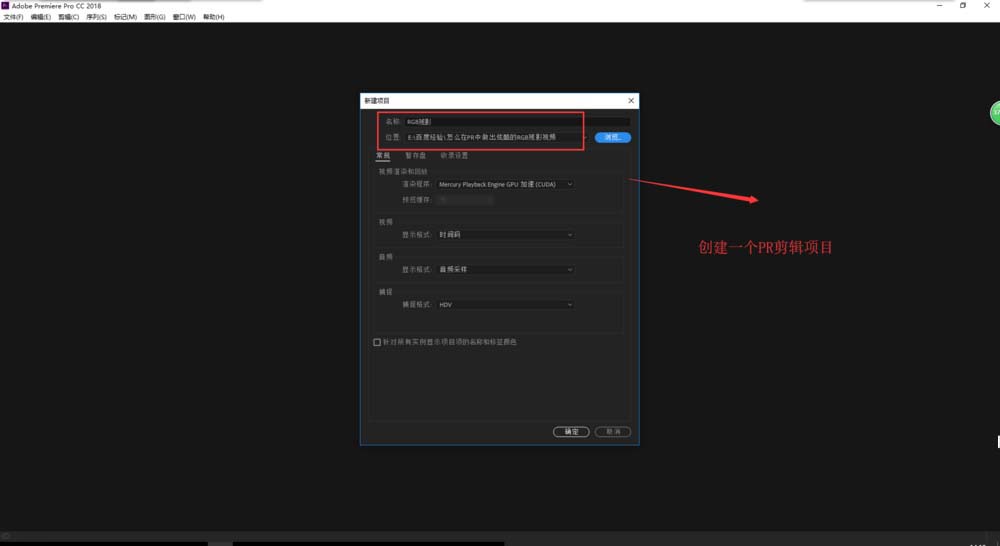Confirm with the 确定 button
The width and height of the screenshot is (1000, 546).
tap(571, 432)
